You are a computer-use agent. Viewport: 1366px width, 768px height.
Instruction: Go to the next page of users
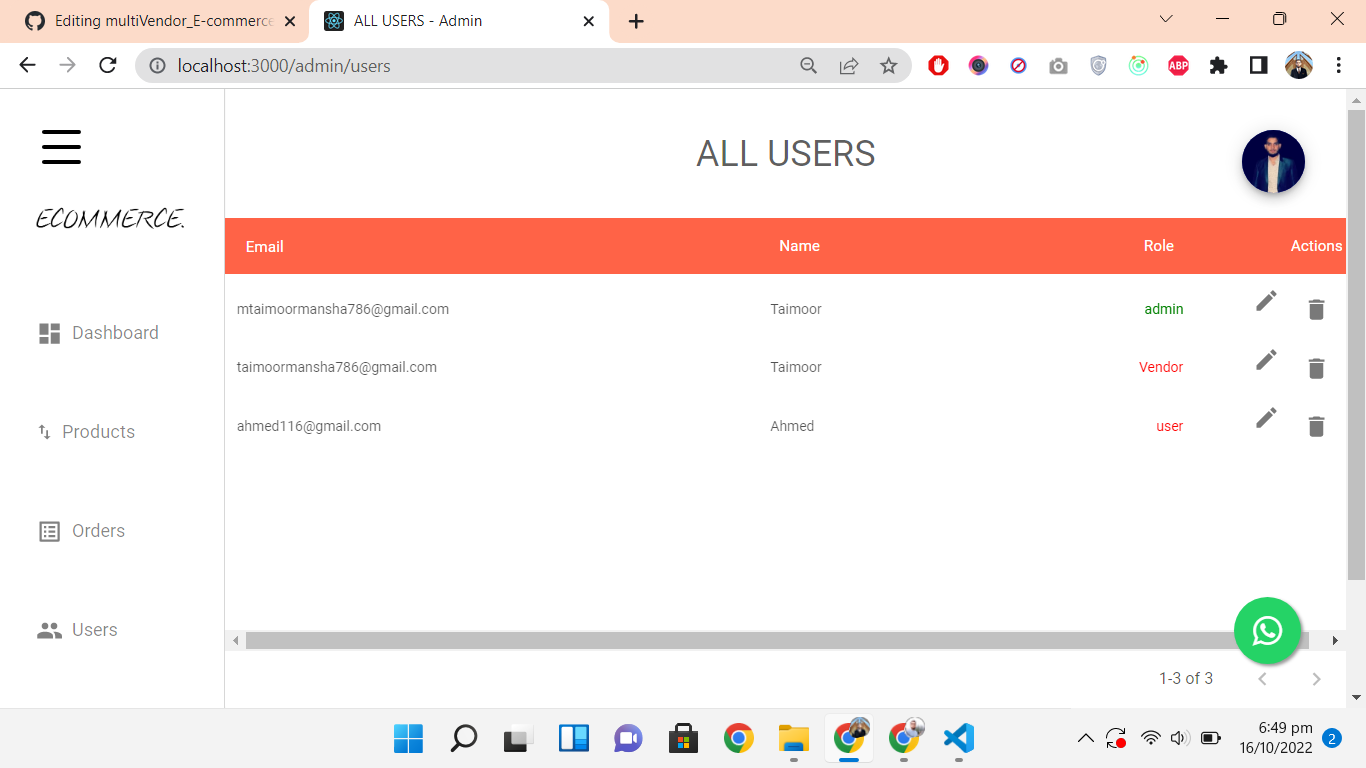pyautogui.click(x=1317, y=678)
